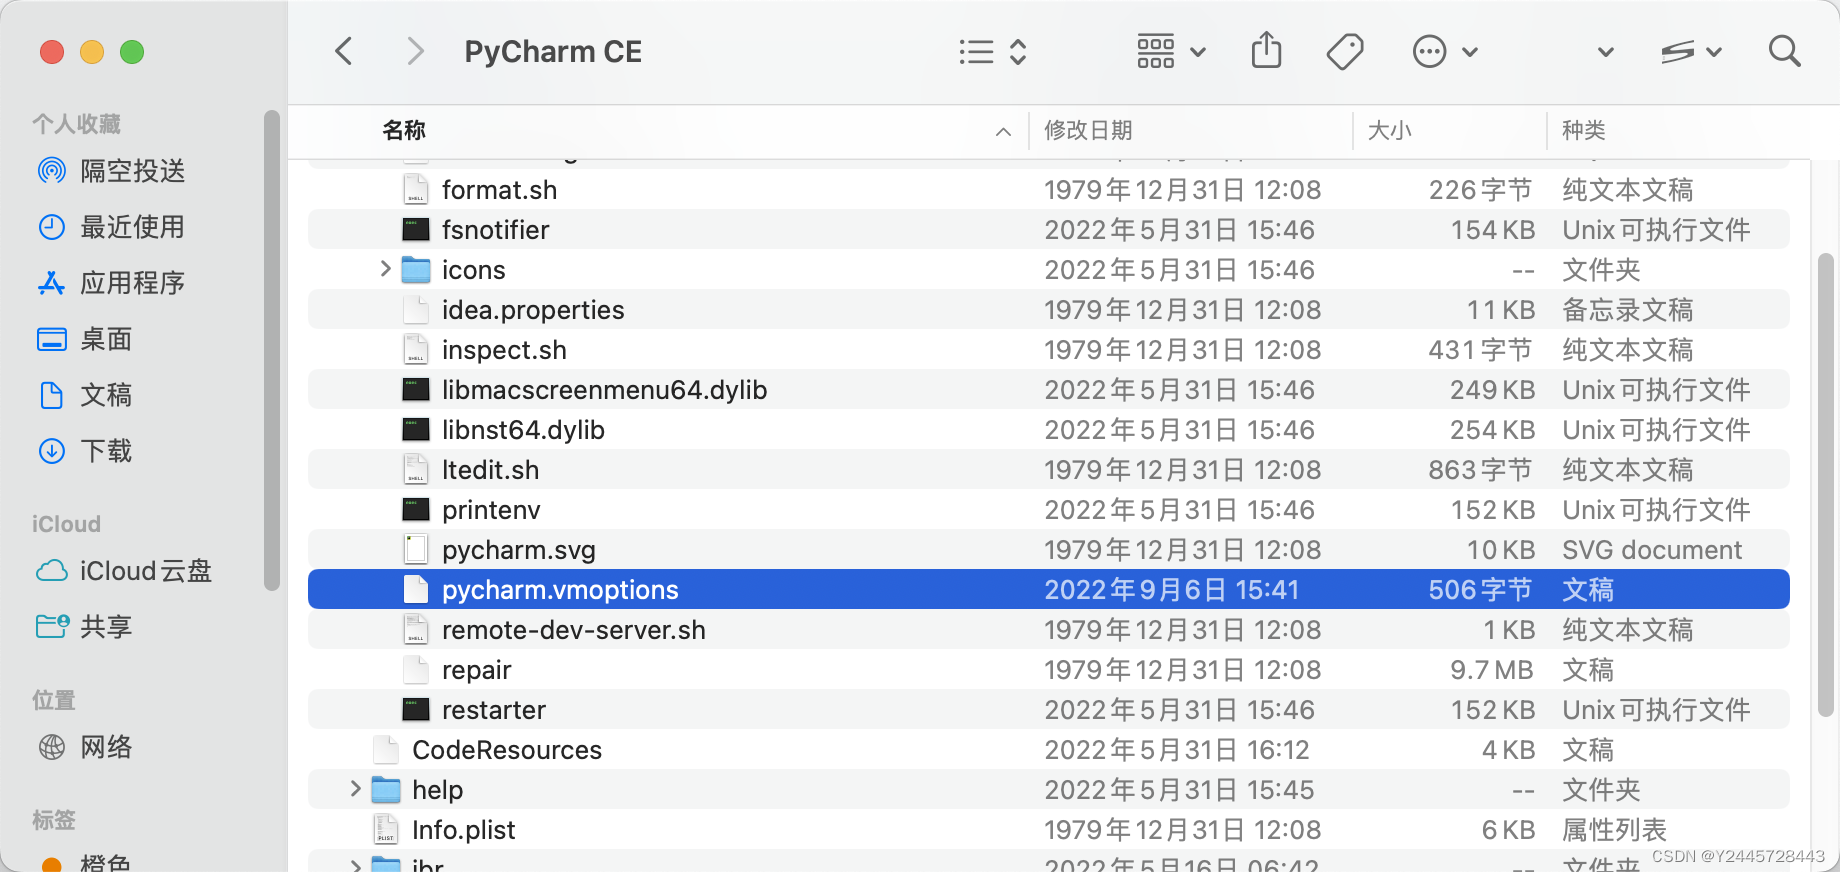Open 网络 in sidebar
Screen dimensions: 1840x872
point(84,747)
